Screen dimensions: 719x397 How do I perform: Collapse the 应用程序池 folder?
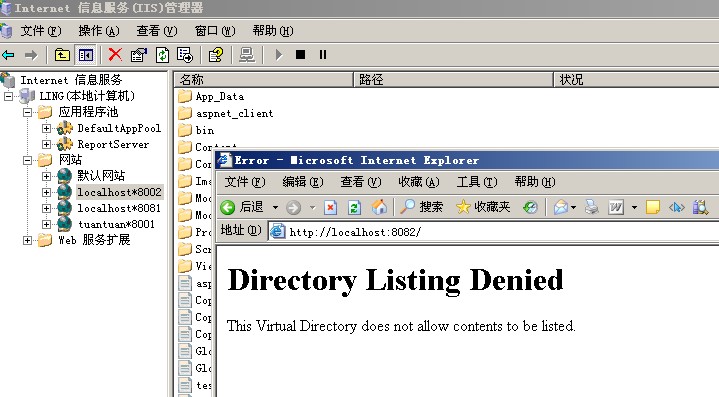pos(28,112)
